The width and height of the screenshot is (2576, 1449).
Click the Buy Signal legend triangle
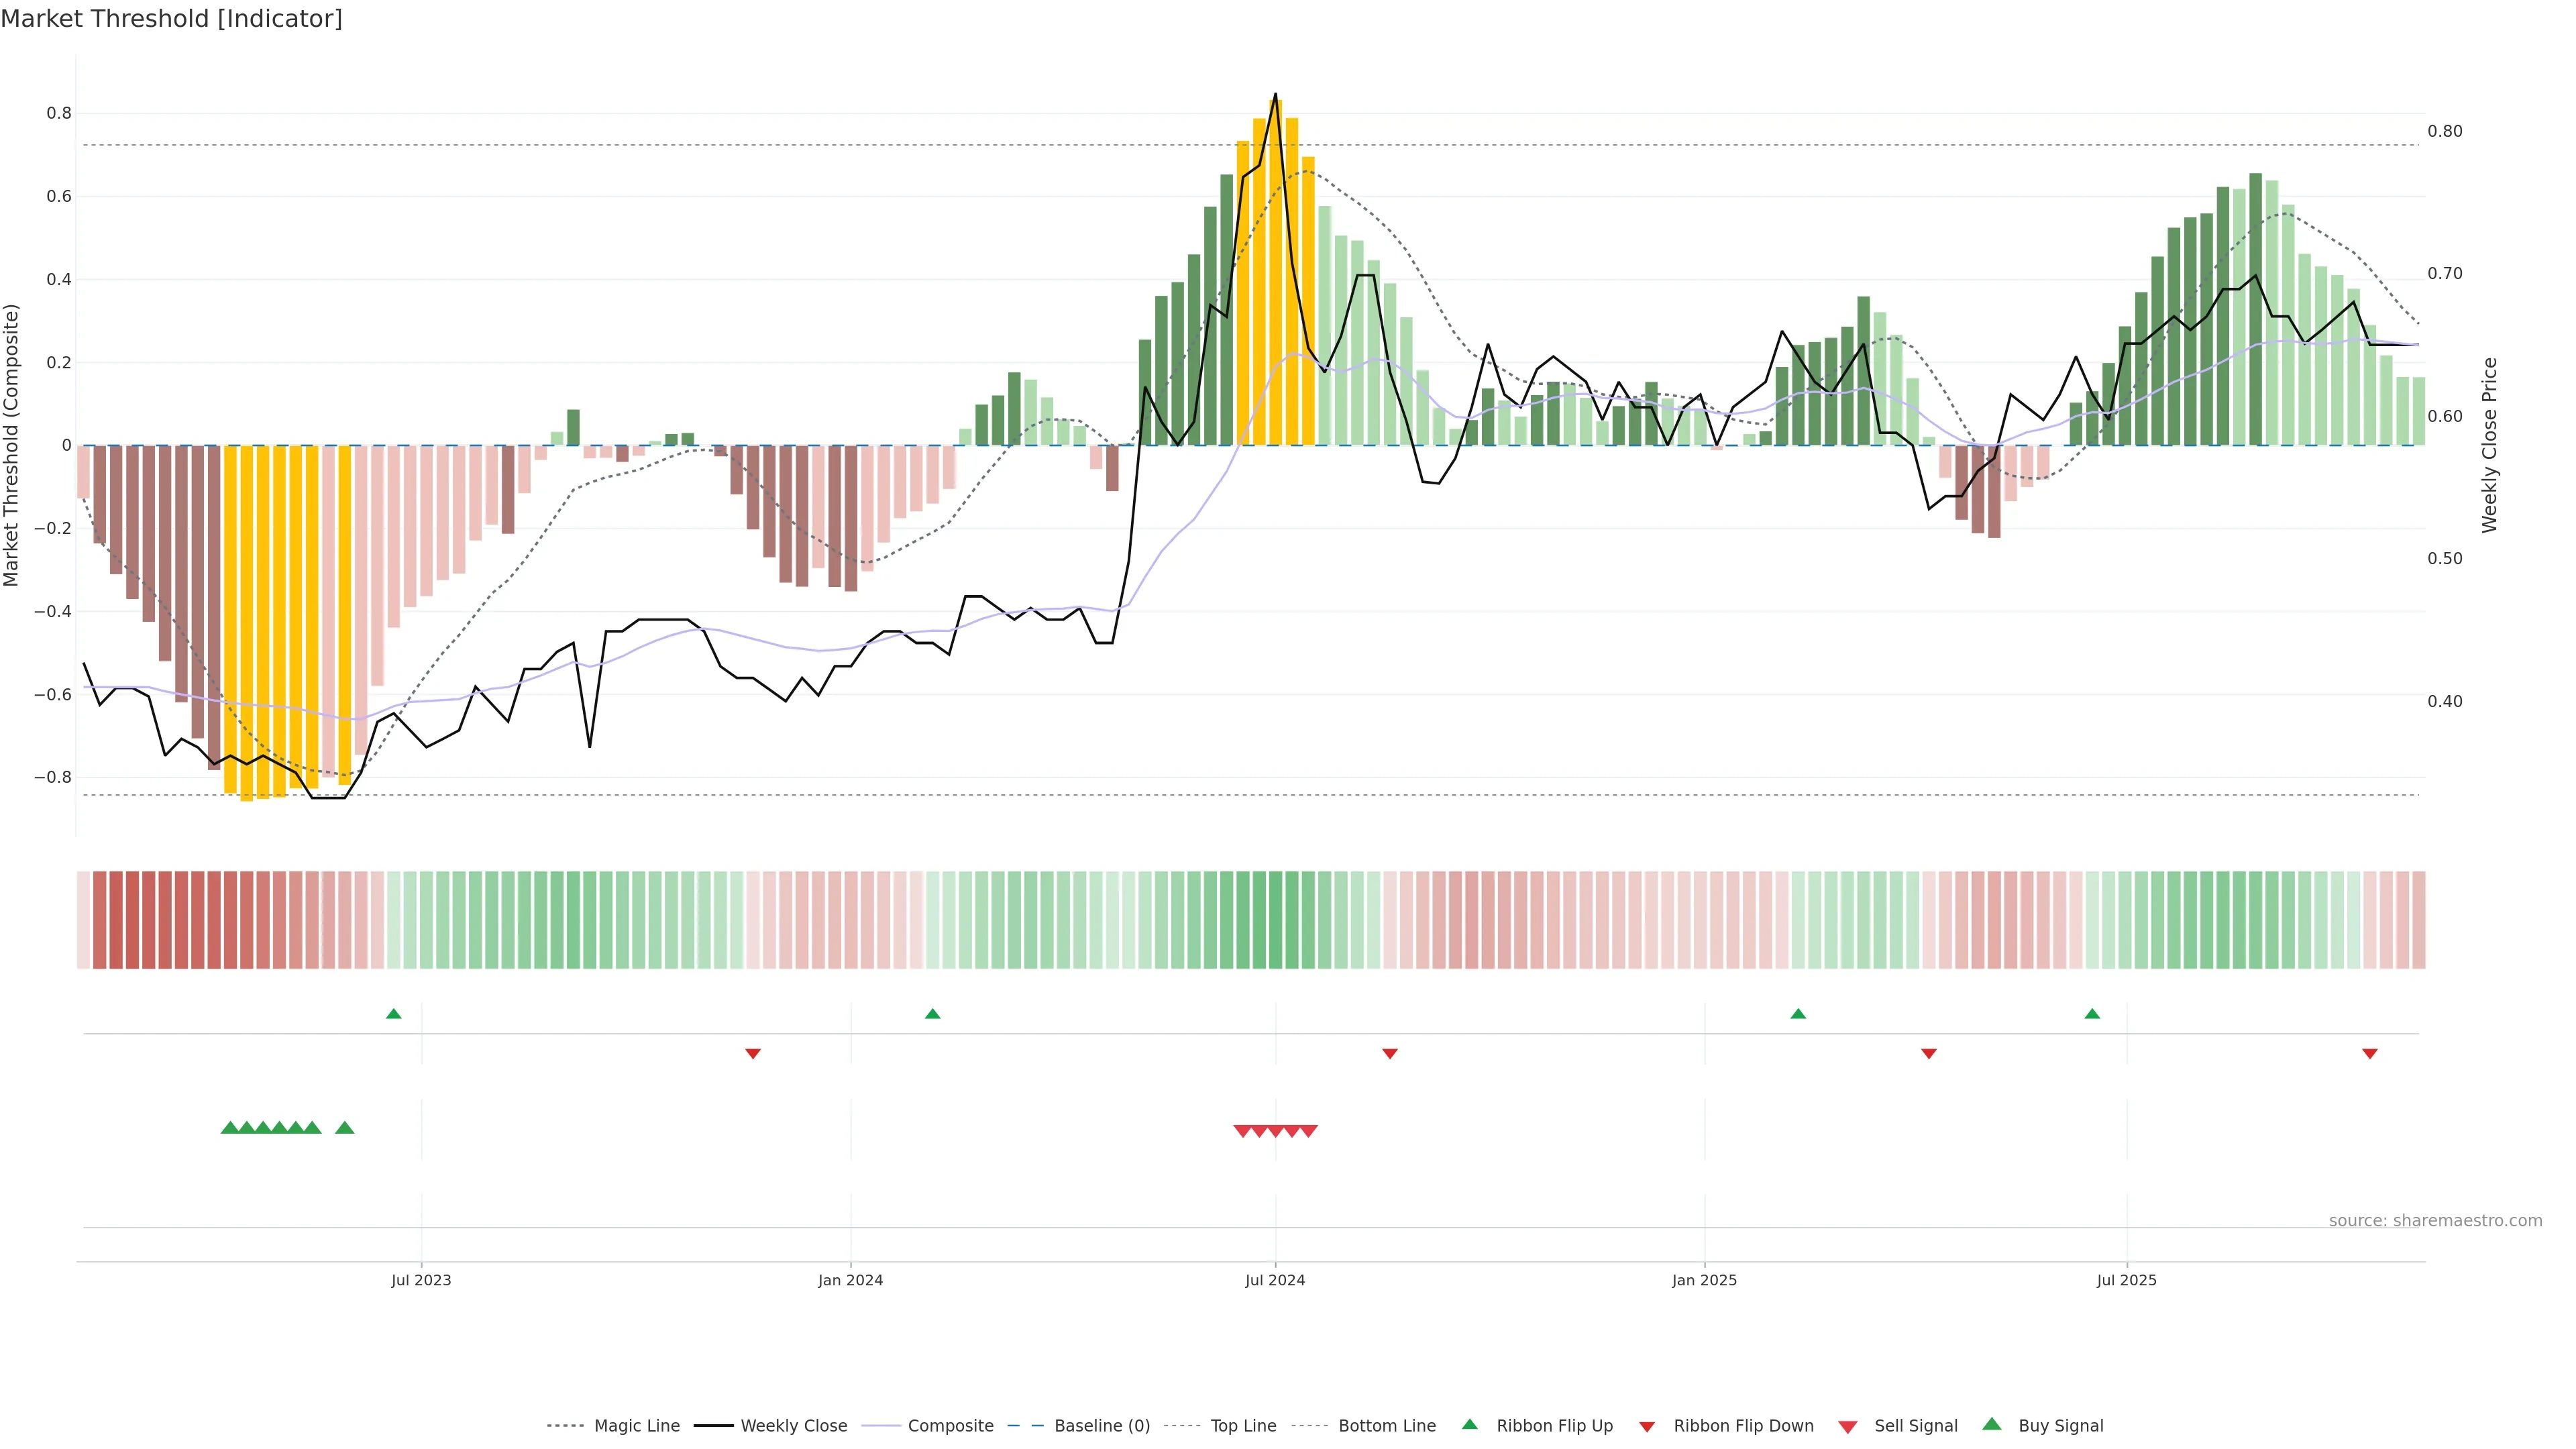(1992, 1424)
